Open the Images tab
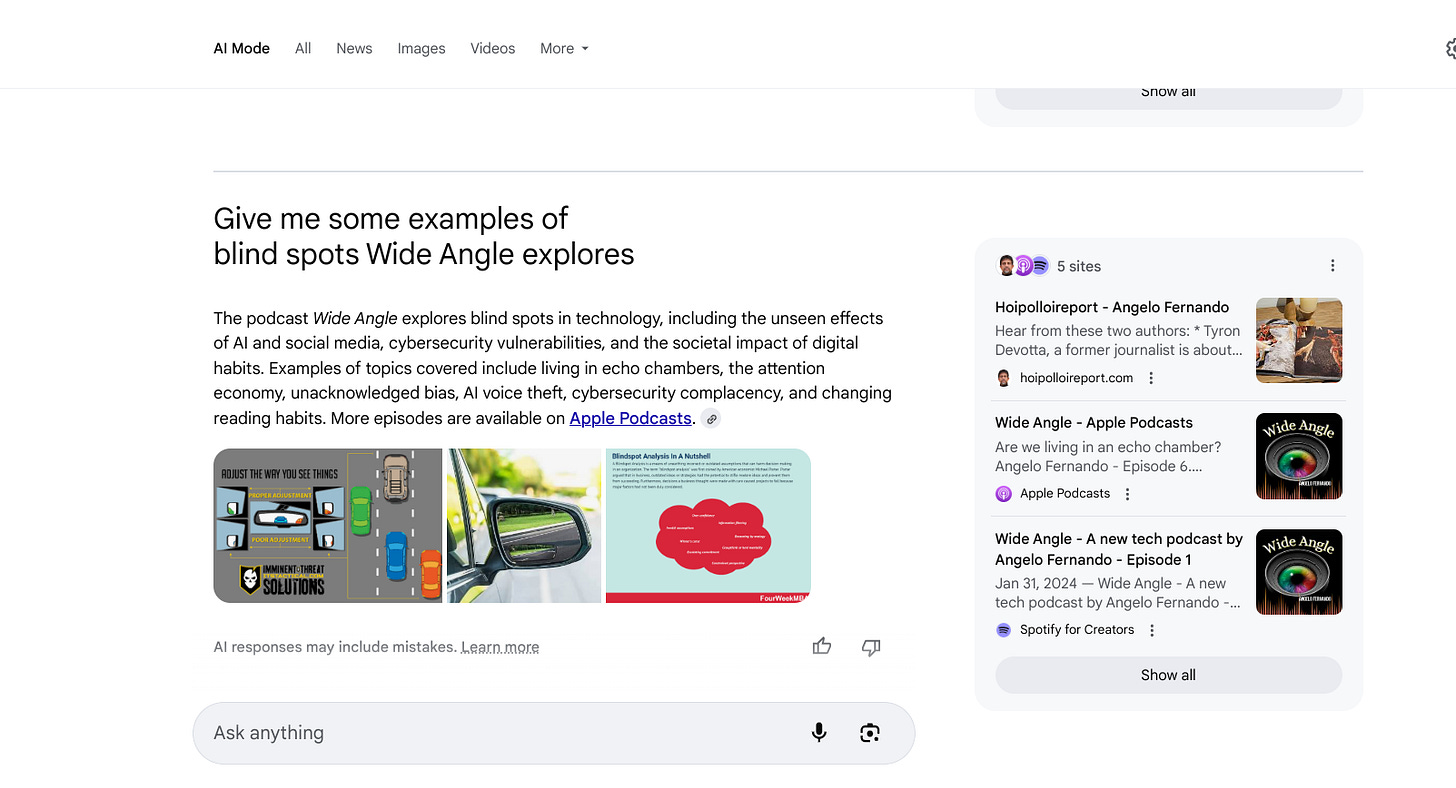1456x788 pixels. tap(421, 48)
